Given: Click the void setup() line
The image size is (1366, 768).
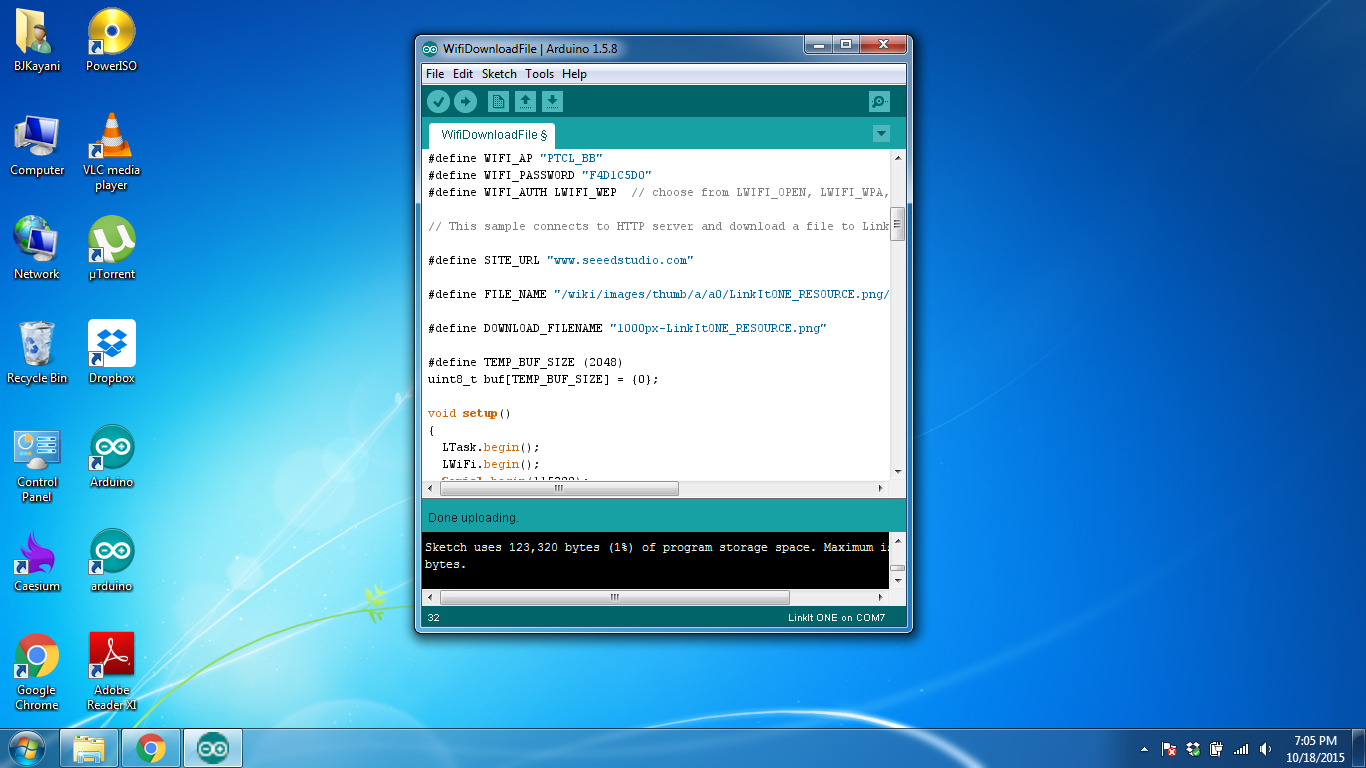Looking at the screenshot, I should point(469,413).
